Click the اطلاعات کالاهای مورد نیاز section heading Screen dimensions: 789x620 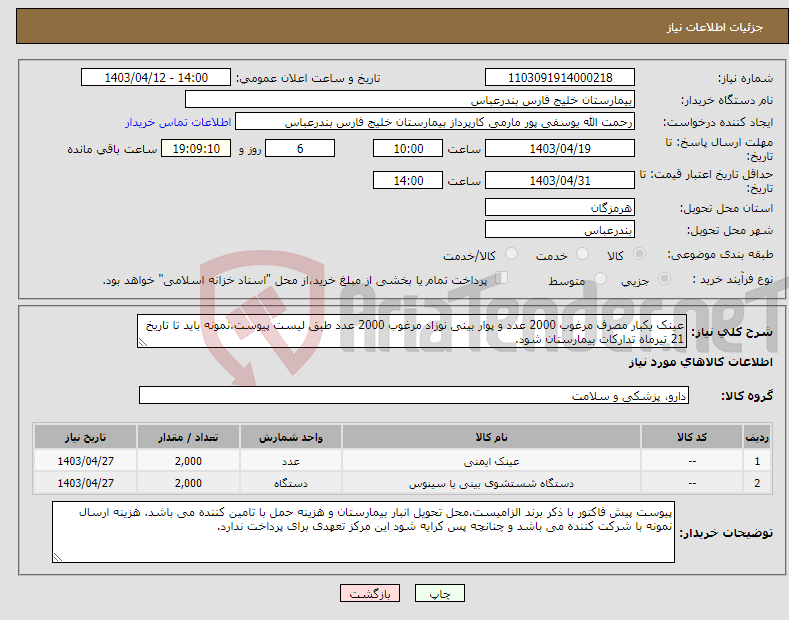[700, 362]
